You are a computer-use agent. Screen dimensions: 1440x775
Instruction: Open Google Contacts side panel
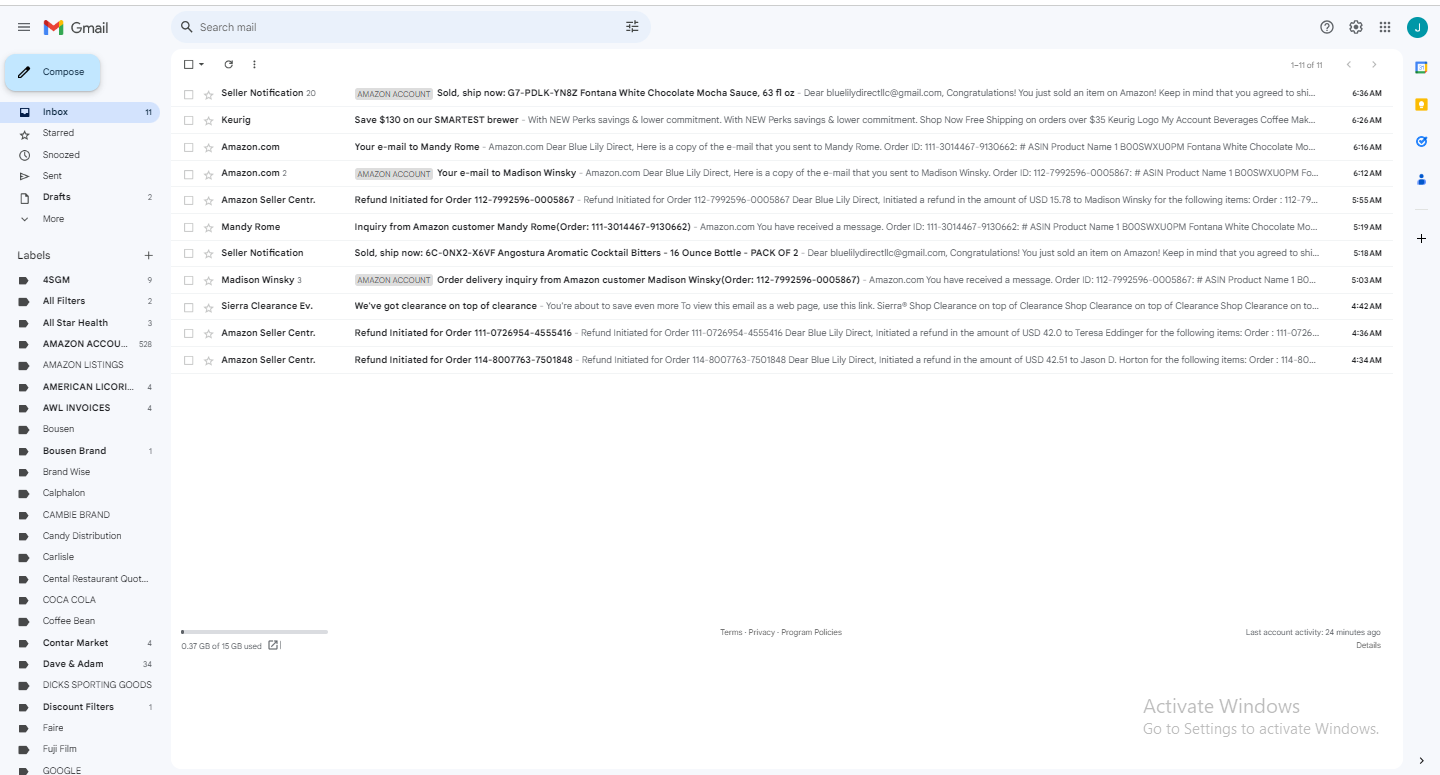(1421, 180)
